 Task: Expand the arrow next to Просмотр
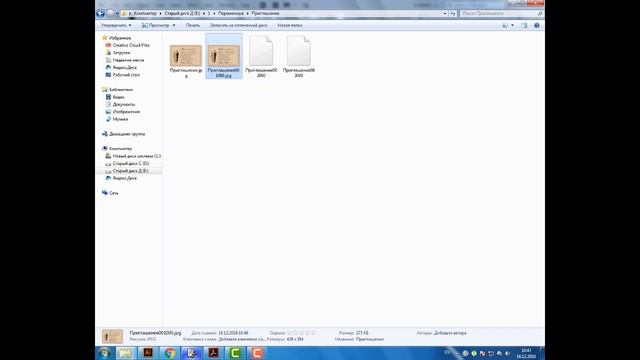point(174,25)
